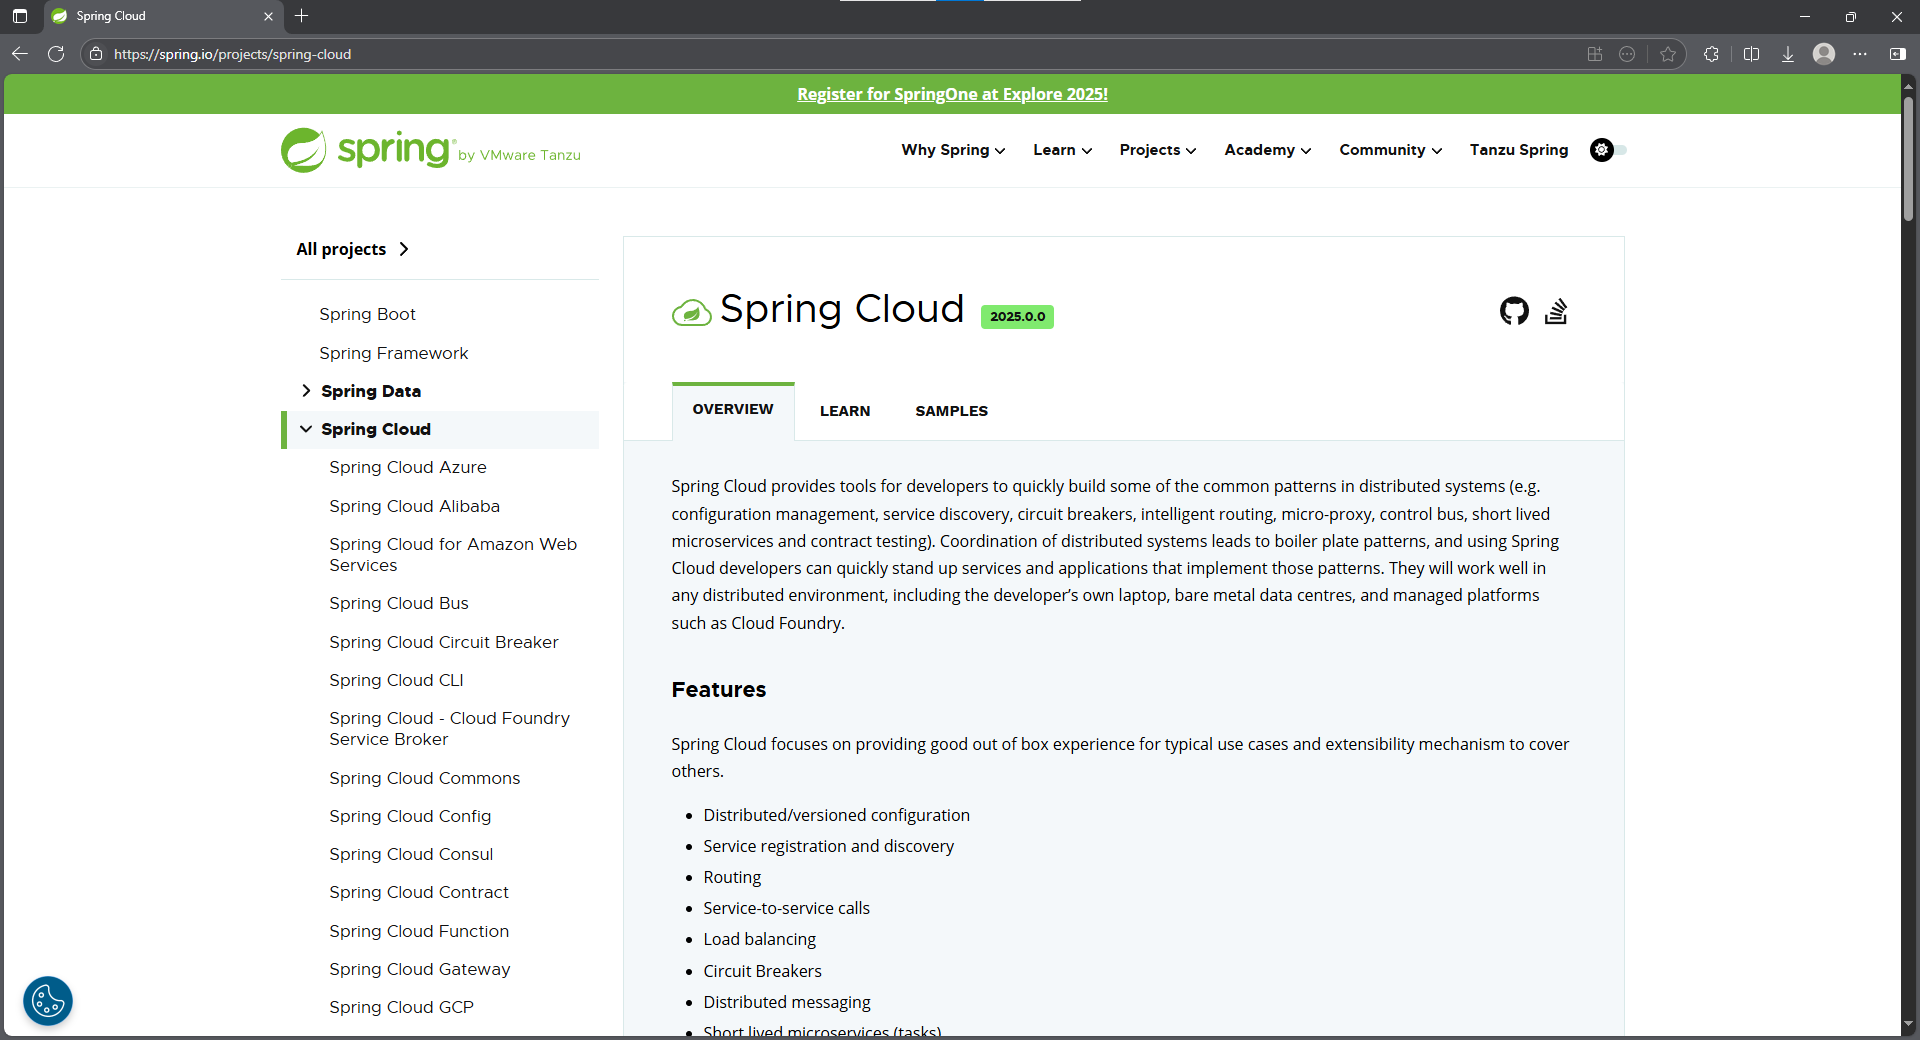Open cookie preferences via the cookie icon
Viewport: 1920px width, 1040px height.
click(x=47, y=1001)
